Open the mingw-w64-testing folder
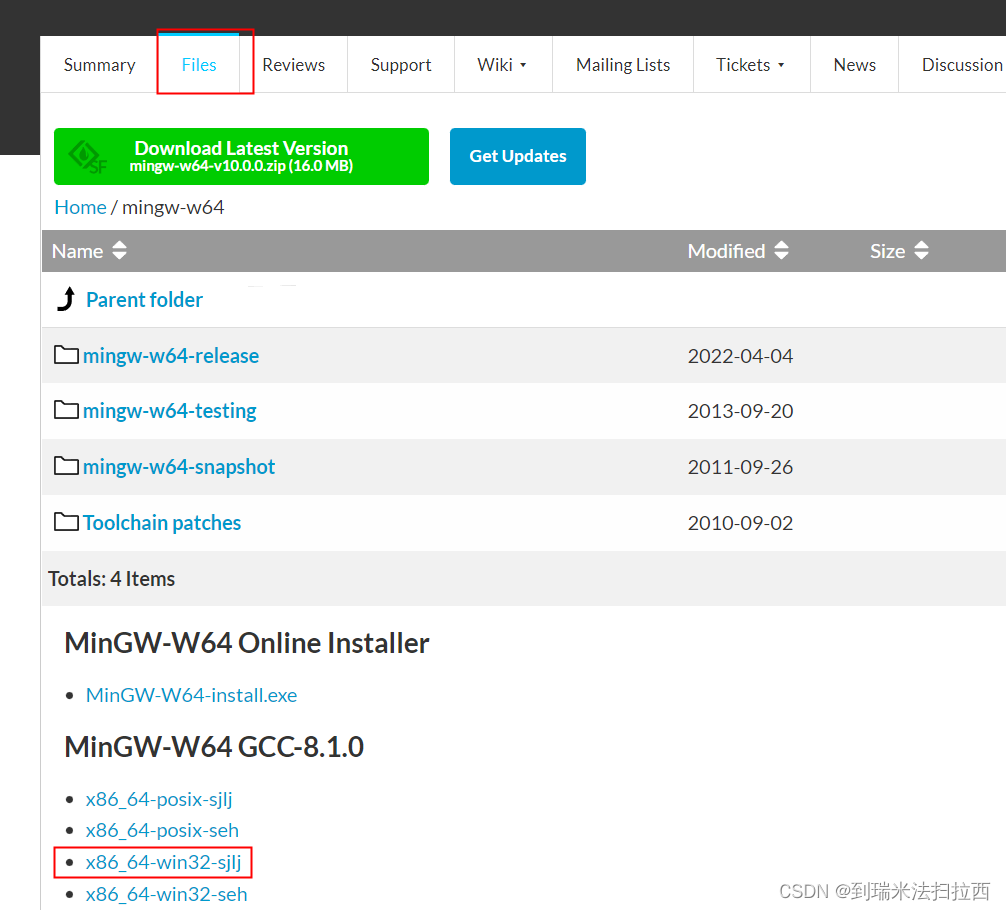Screen dimensions: 1006x910 pyautogui.click(x=169, y=411)
